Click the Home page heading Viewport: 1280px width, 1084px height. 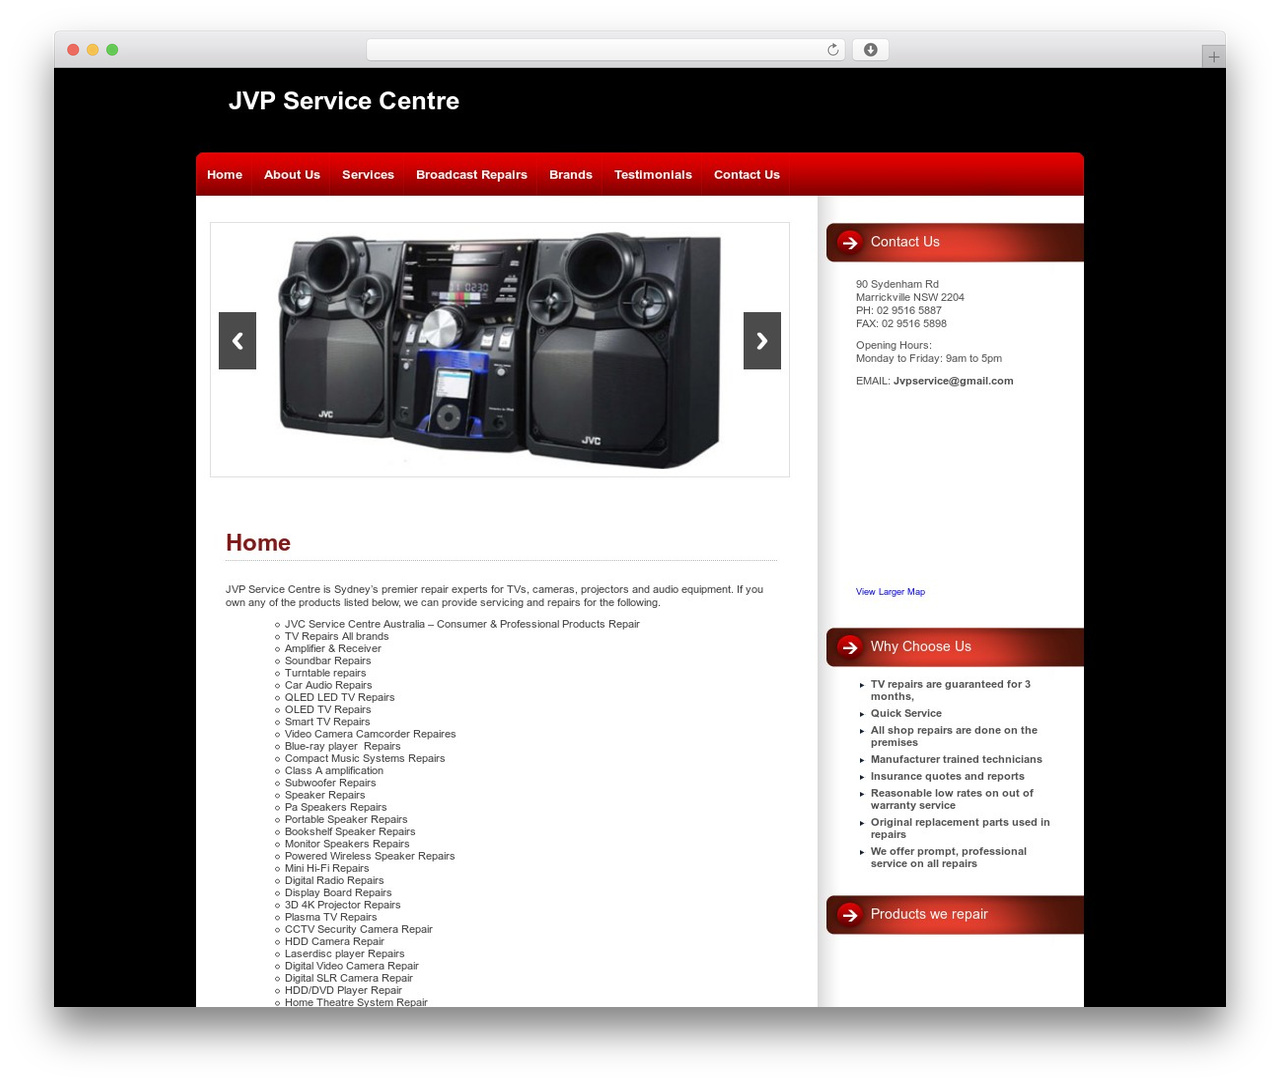pos(258,543)
